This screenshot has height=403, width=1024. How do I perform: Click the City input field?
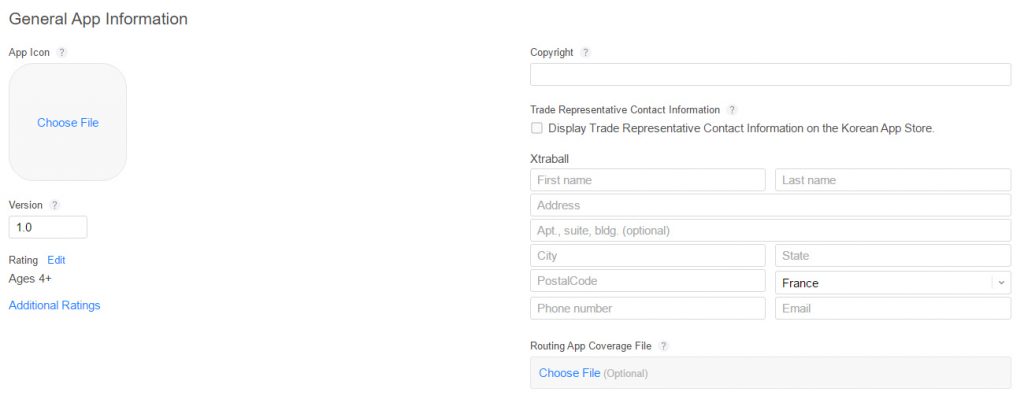point(647,256)
